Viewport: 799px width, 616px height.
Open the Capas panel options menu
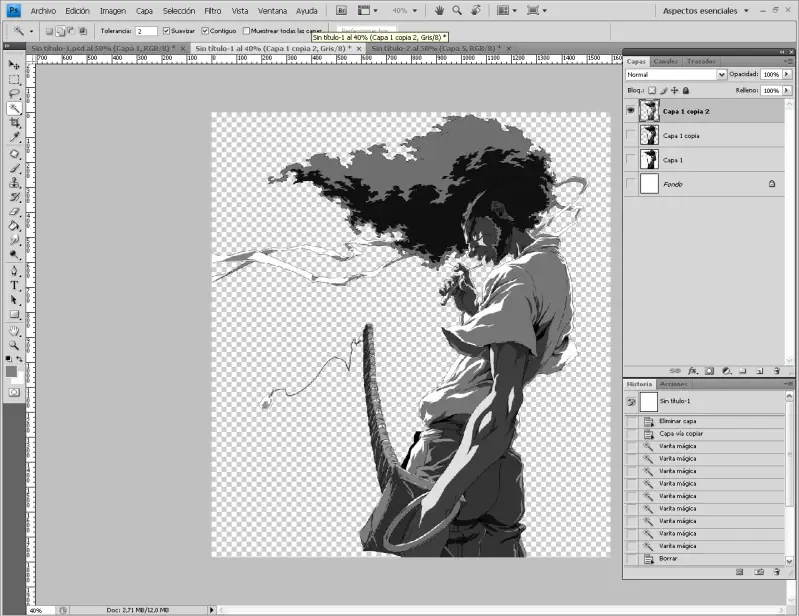coord(789,61)
